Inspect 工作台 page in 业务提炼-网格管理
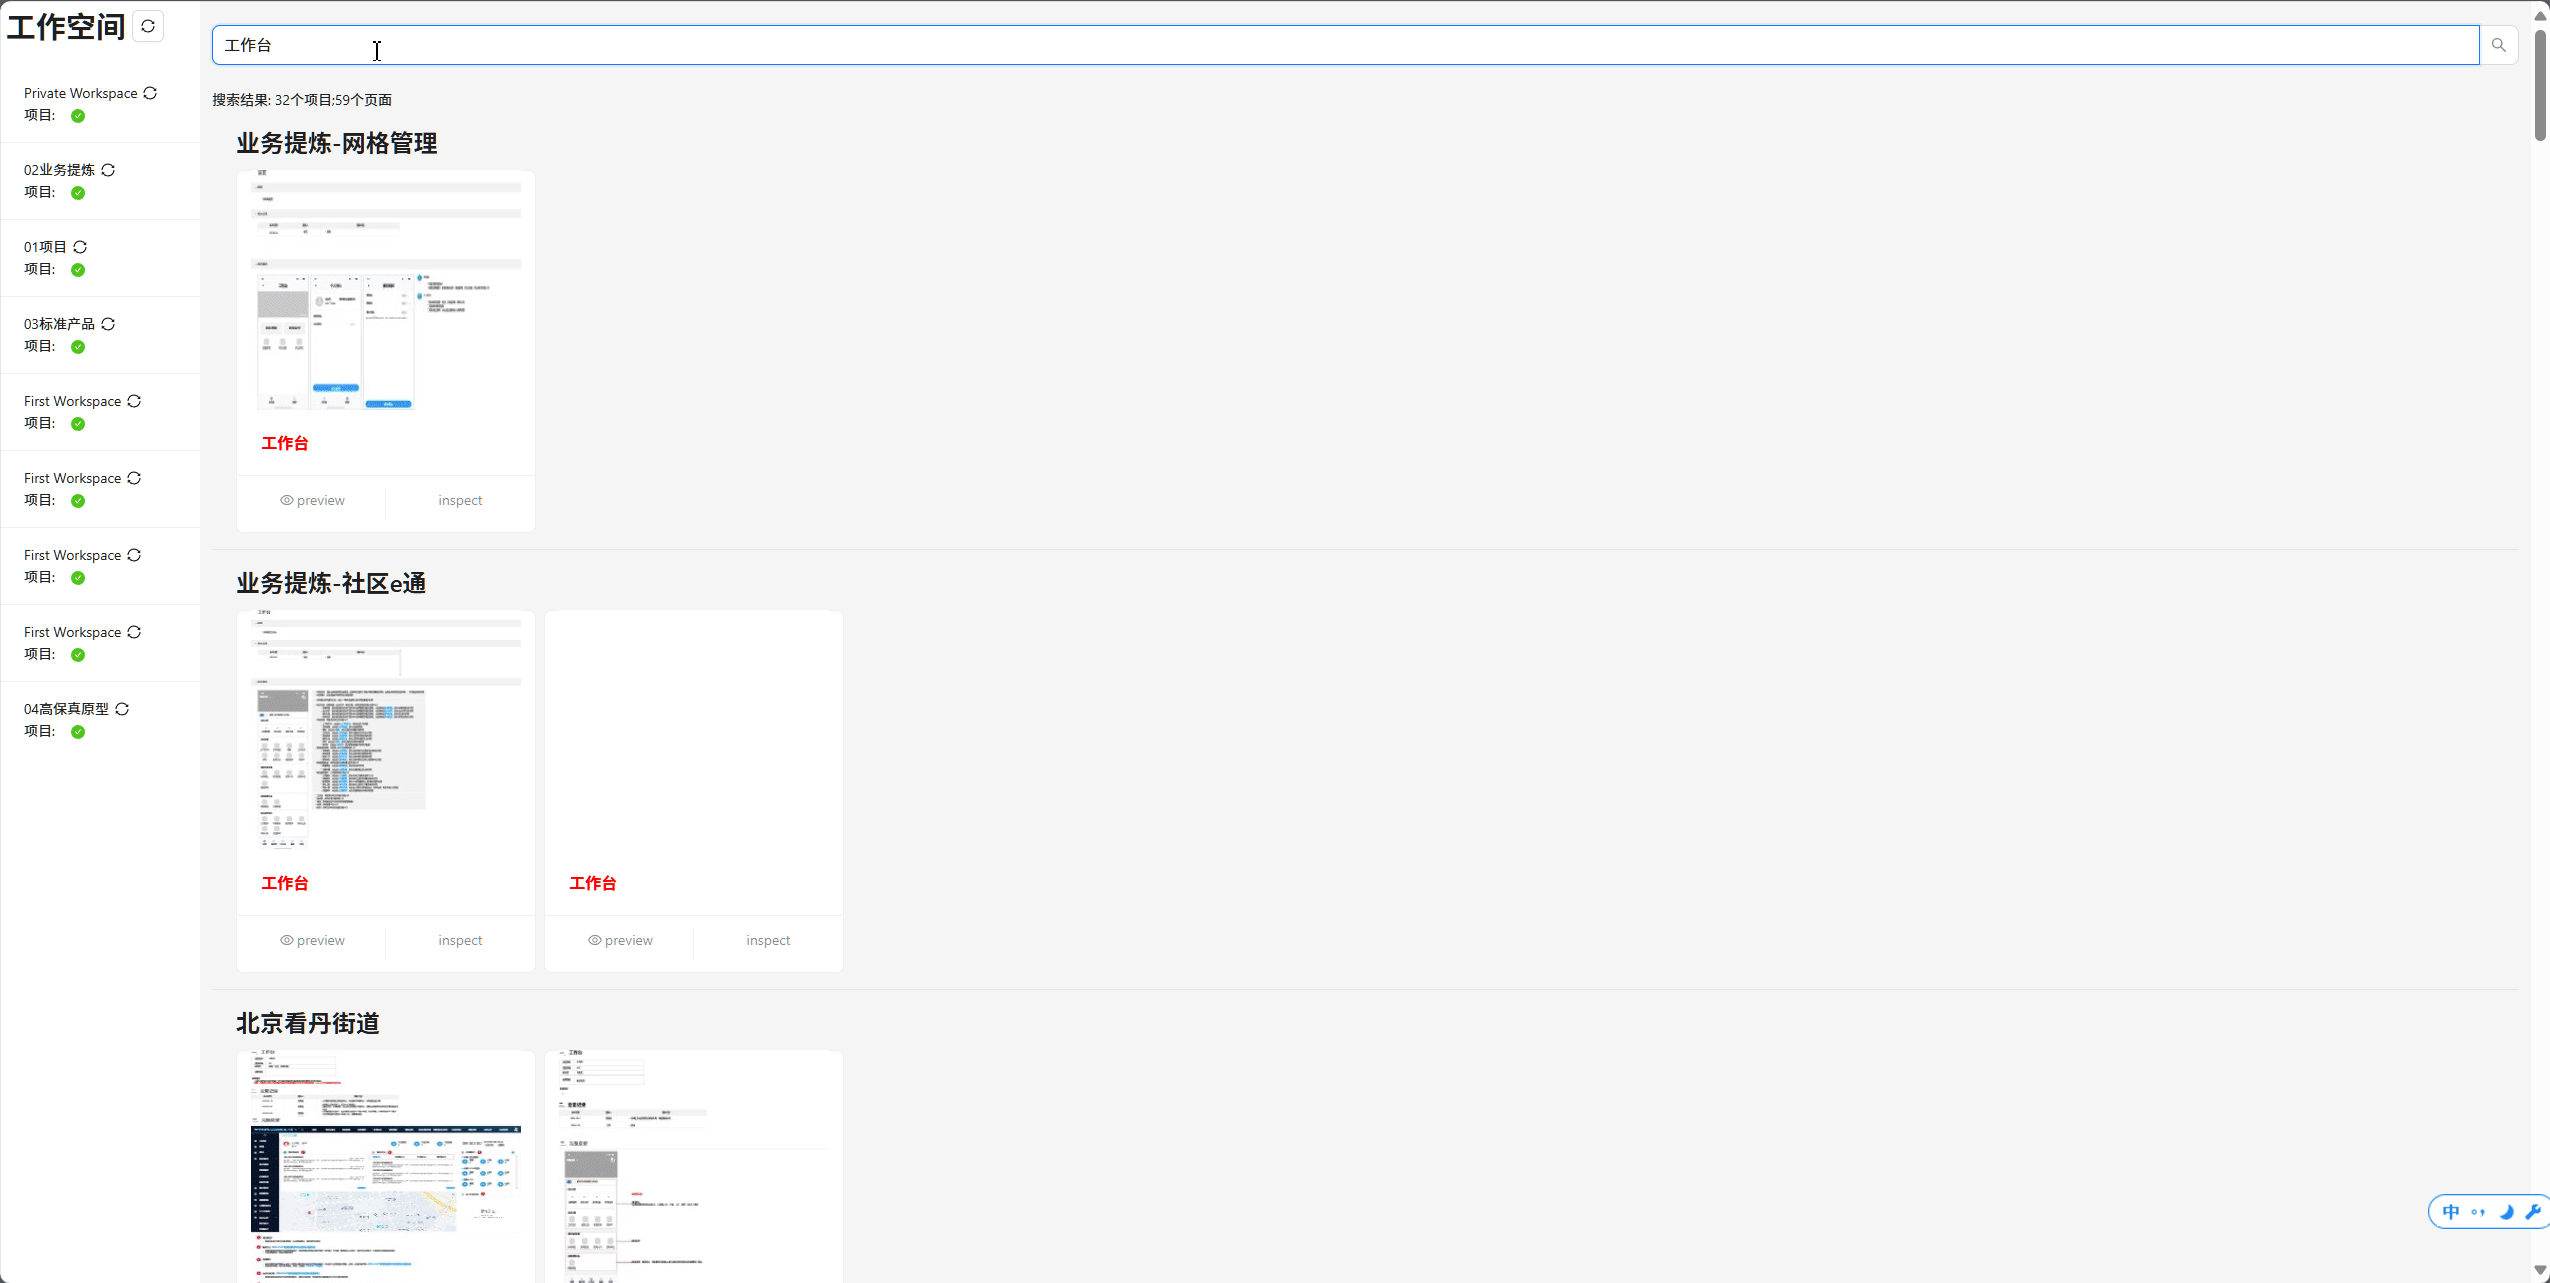The height and width of the screenshot is (1283, 2550). 460,500
